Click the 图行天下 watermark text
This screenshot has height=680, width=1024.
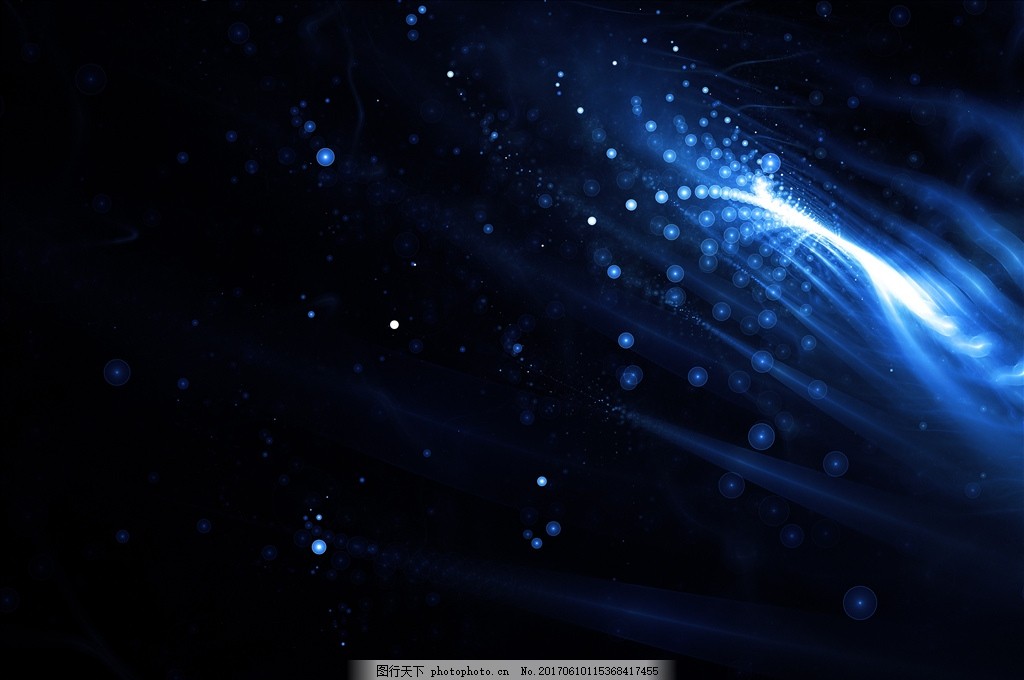(x=400, y=671)
